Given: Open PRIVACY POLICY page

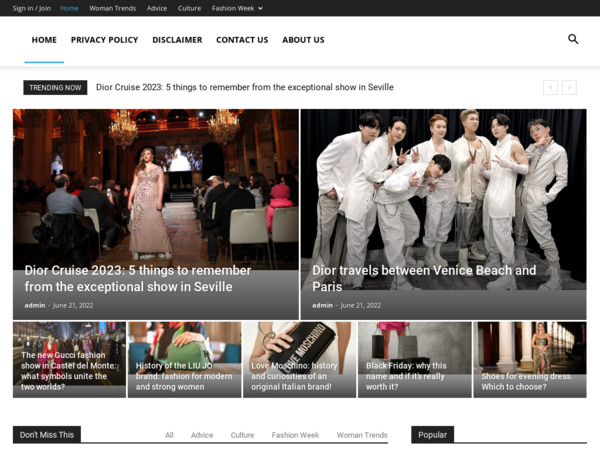Looking at the screenshot, I should [104, 40].
